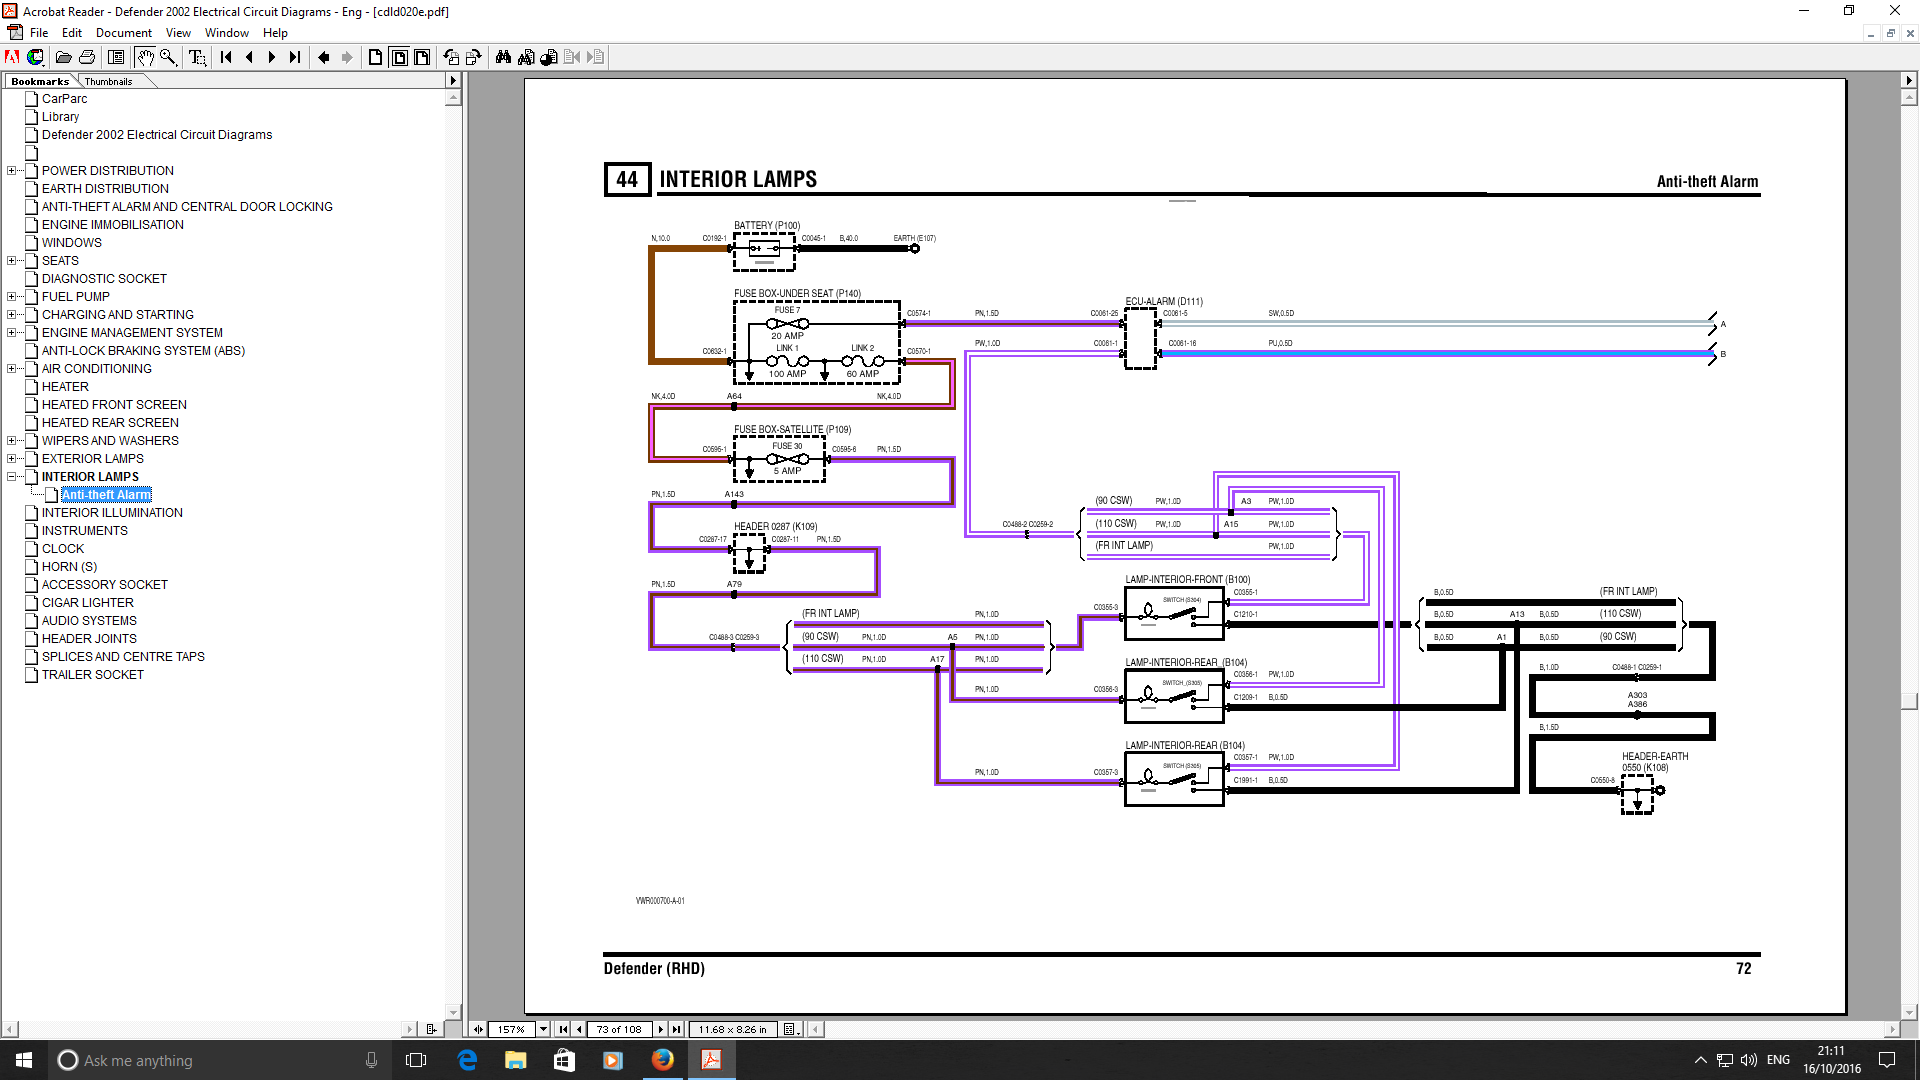1920x1080 pixels.
Task: Expand AIR CONDITIONING bookmark node
Action: (11, 369)
